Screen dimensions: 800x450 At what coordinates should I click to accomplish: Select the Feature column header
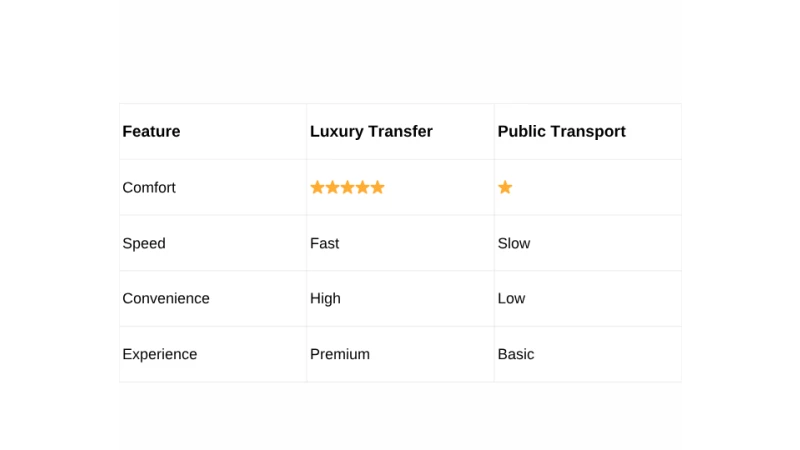pyautogui.click(x=151, y=131)
